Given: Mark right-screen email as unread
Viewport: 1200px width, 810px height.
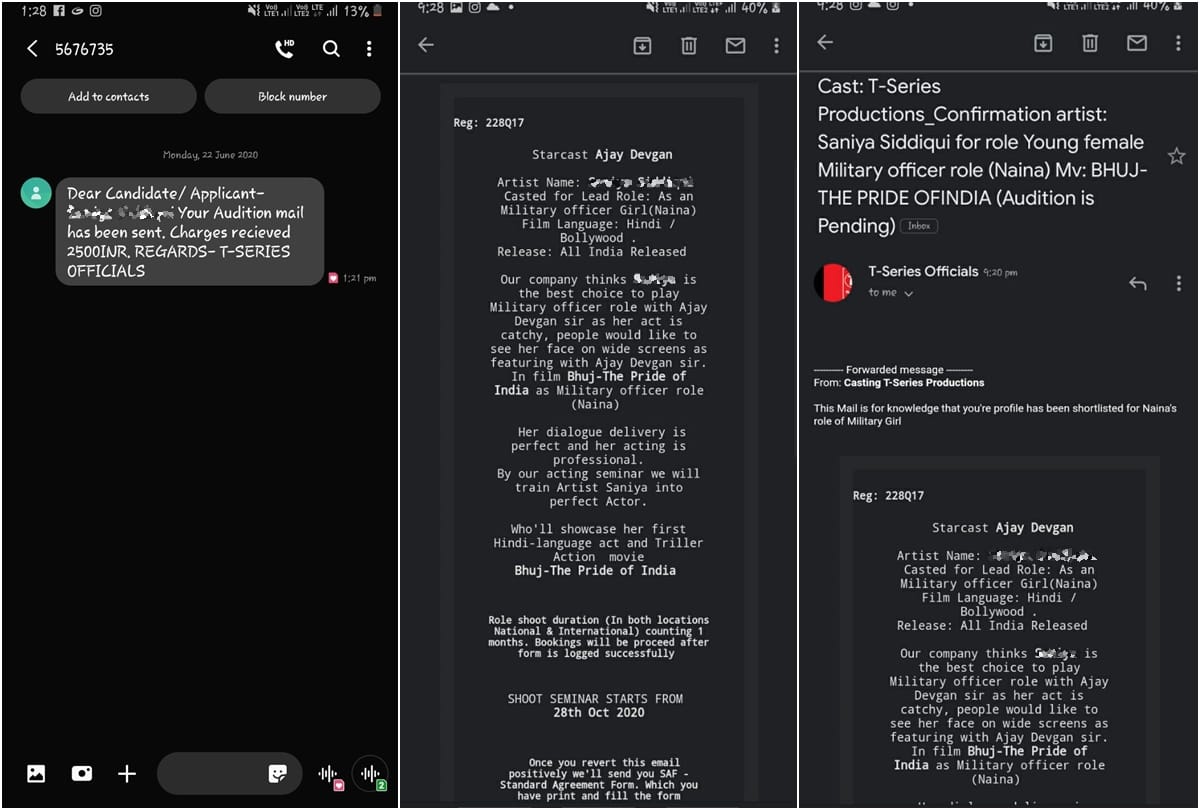Looking at the screenshot, I should (x=1137, y=42).
